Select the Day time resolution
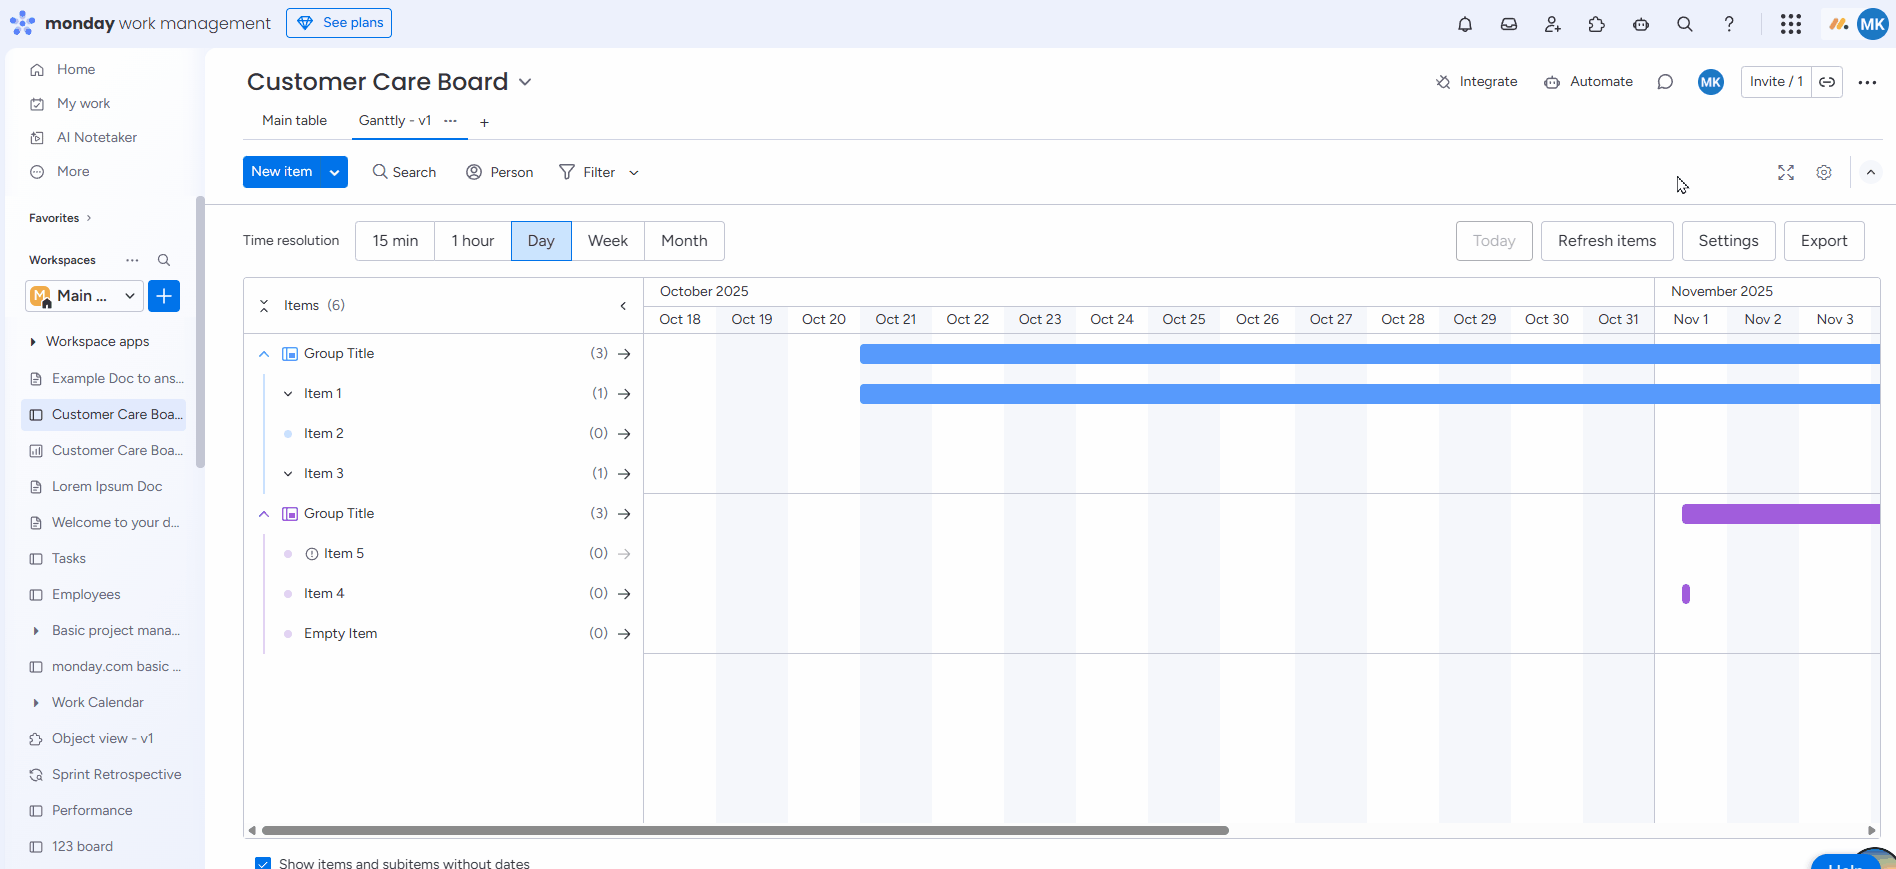This screenshot has height=869, width=1896. 541,241
